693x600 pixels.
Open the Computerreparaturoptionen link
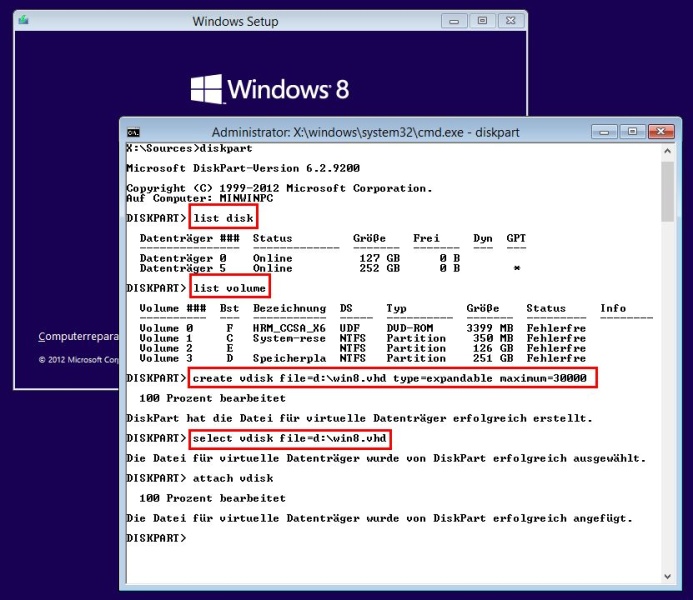78,337
